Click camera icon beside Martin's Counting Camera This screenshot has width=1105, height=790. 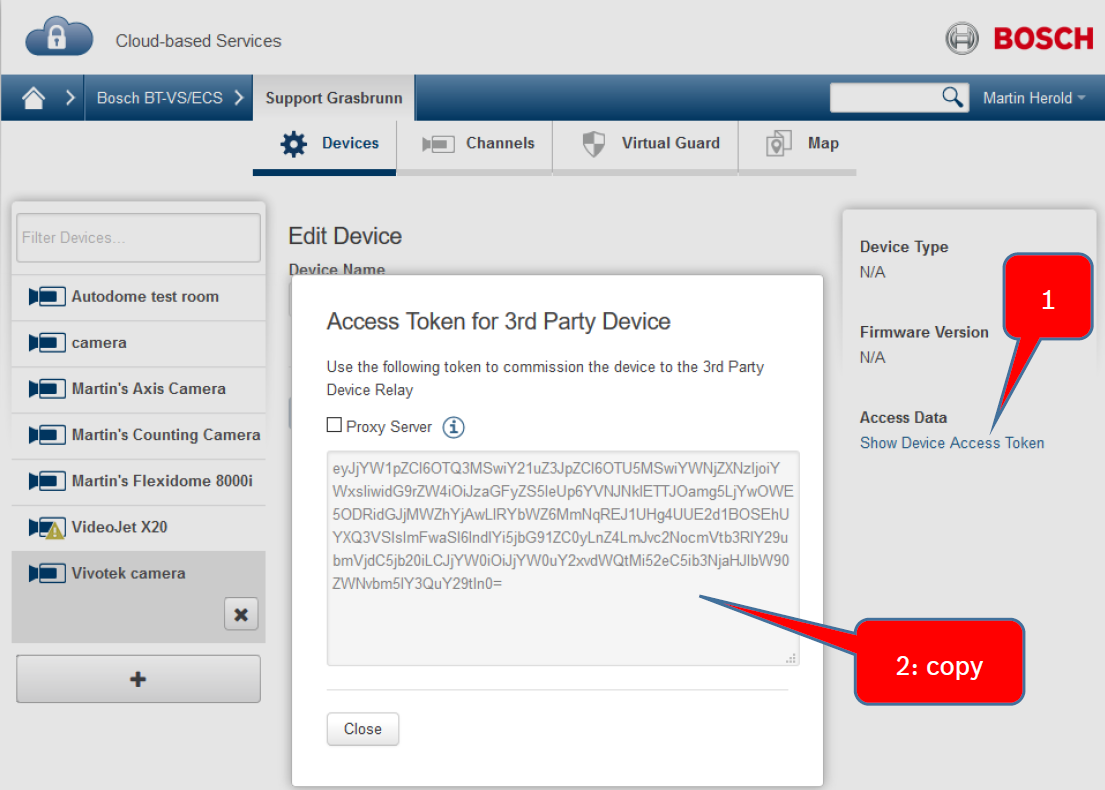coord(47,436)
